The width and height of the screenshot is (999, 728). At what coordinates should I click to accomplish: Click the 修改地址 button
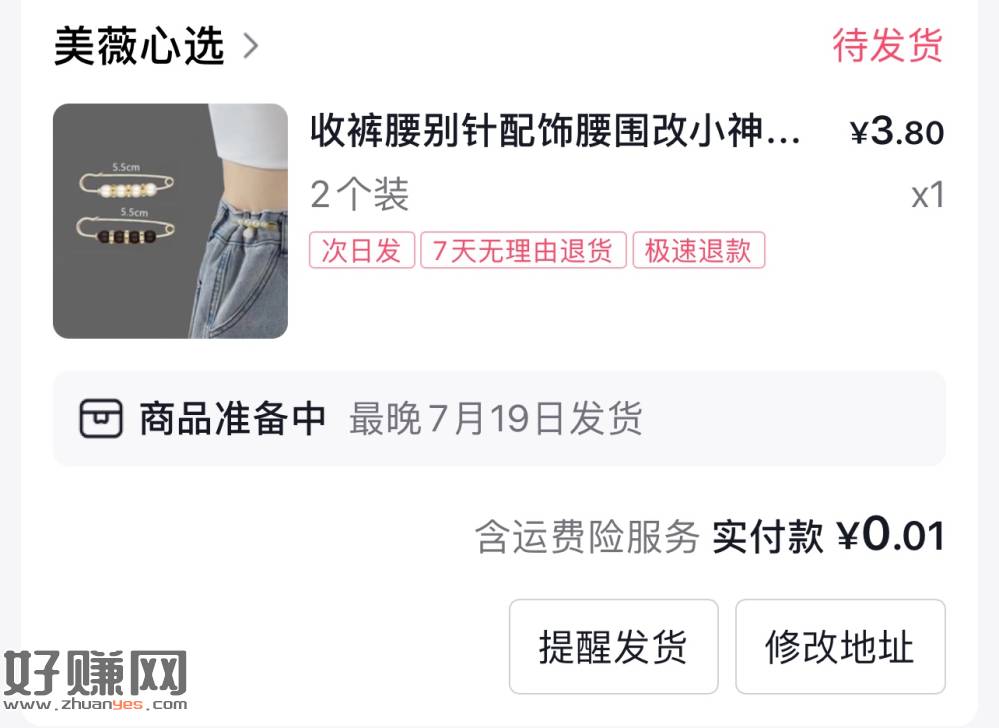click(840, 646)
